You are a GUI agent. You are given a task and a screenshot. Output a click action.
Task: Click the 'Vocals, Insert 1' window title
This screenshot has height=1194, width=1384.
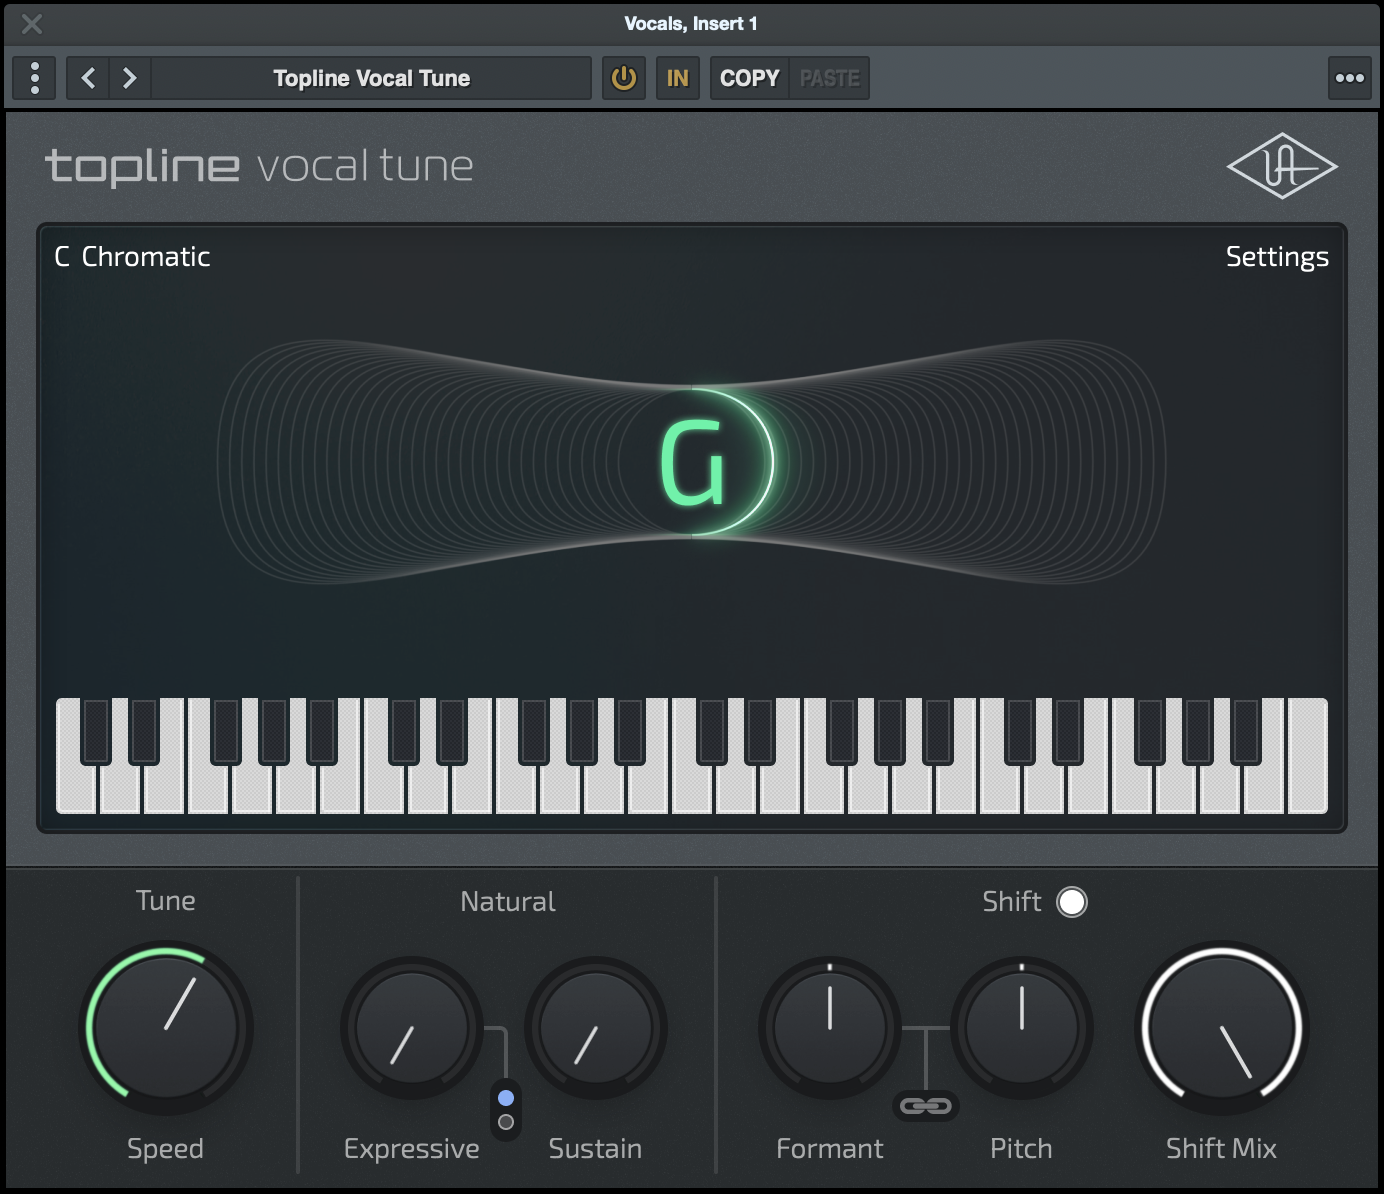(691, 24)
